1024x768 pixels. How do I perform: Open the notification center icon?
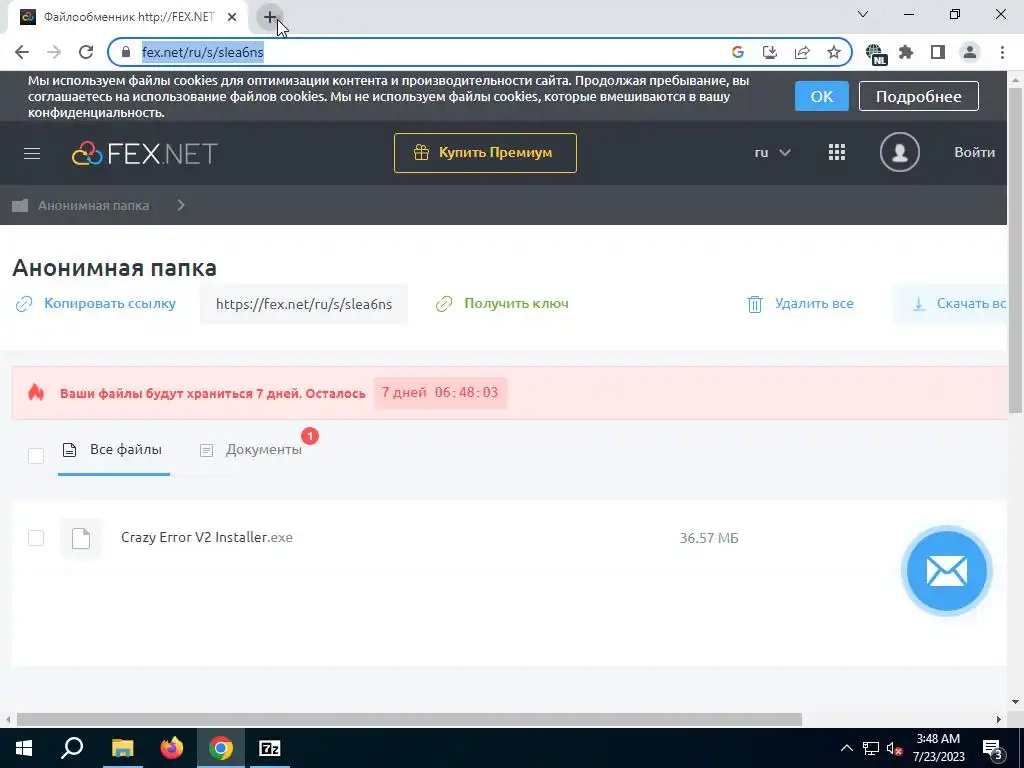993,748
